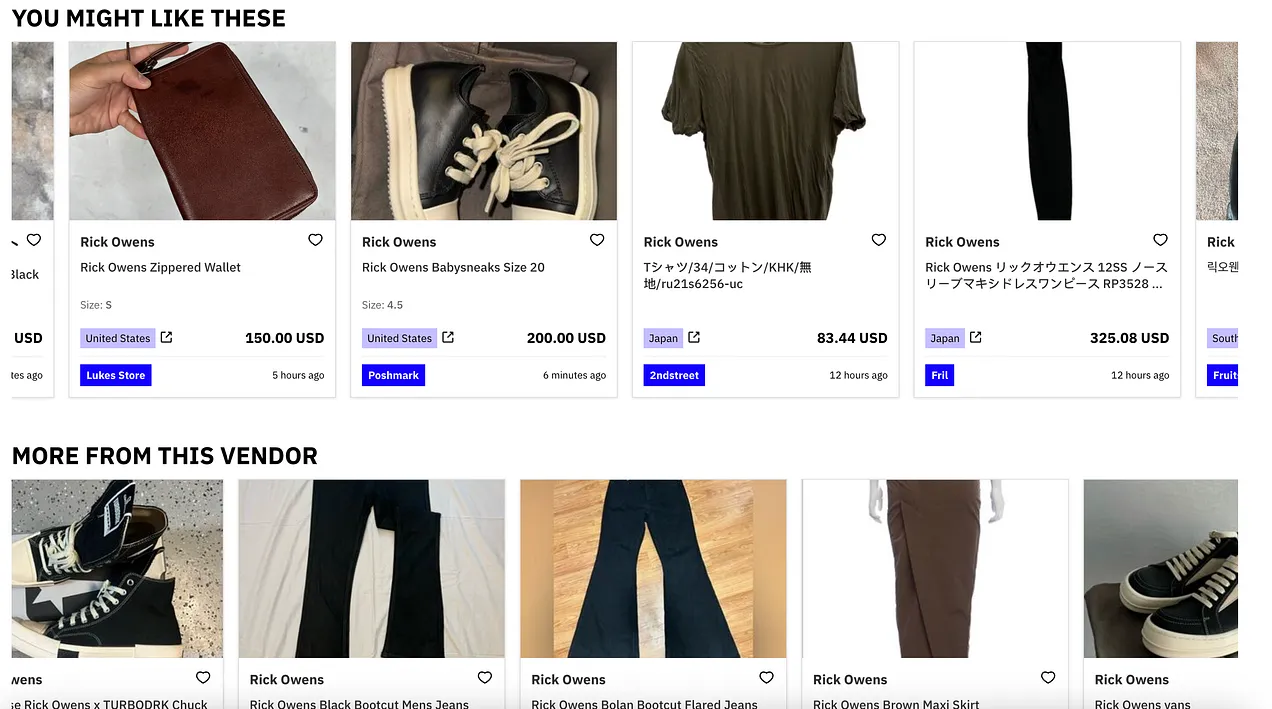Like the Rick Owens Babysneaks listing heart

tap(597, 240)
